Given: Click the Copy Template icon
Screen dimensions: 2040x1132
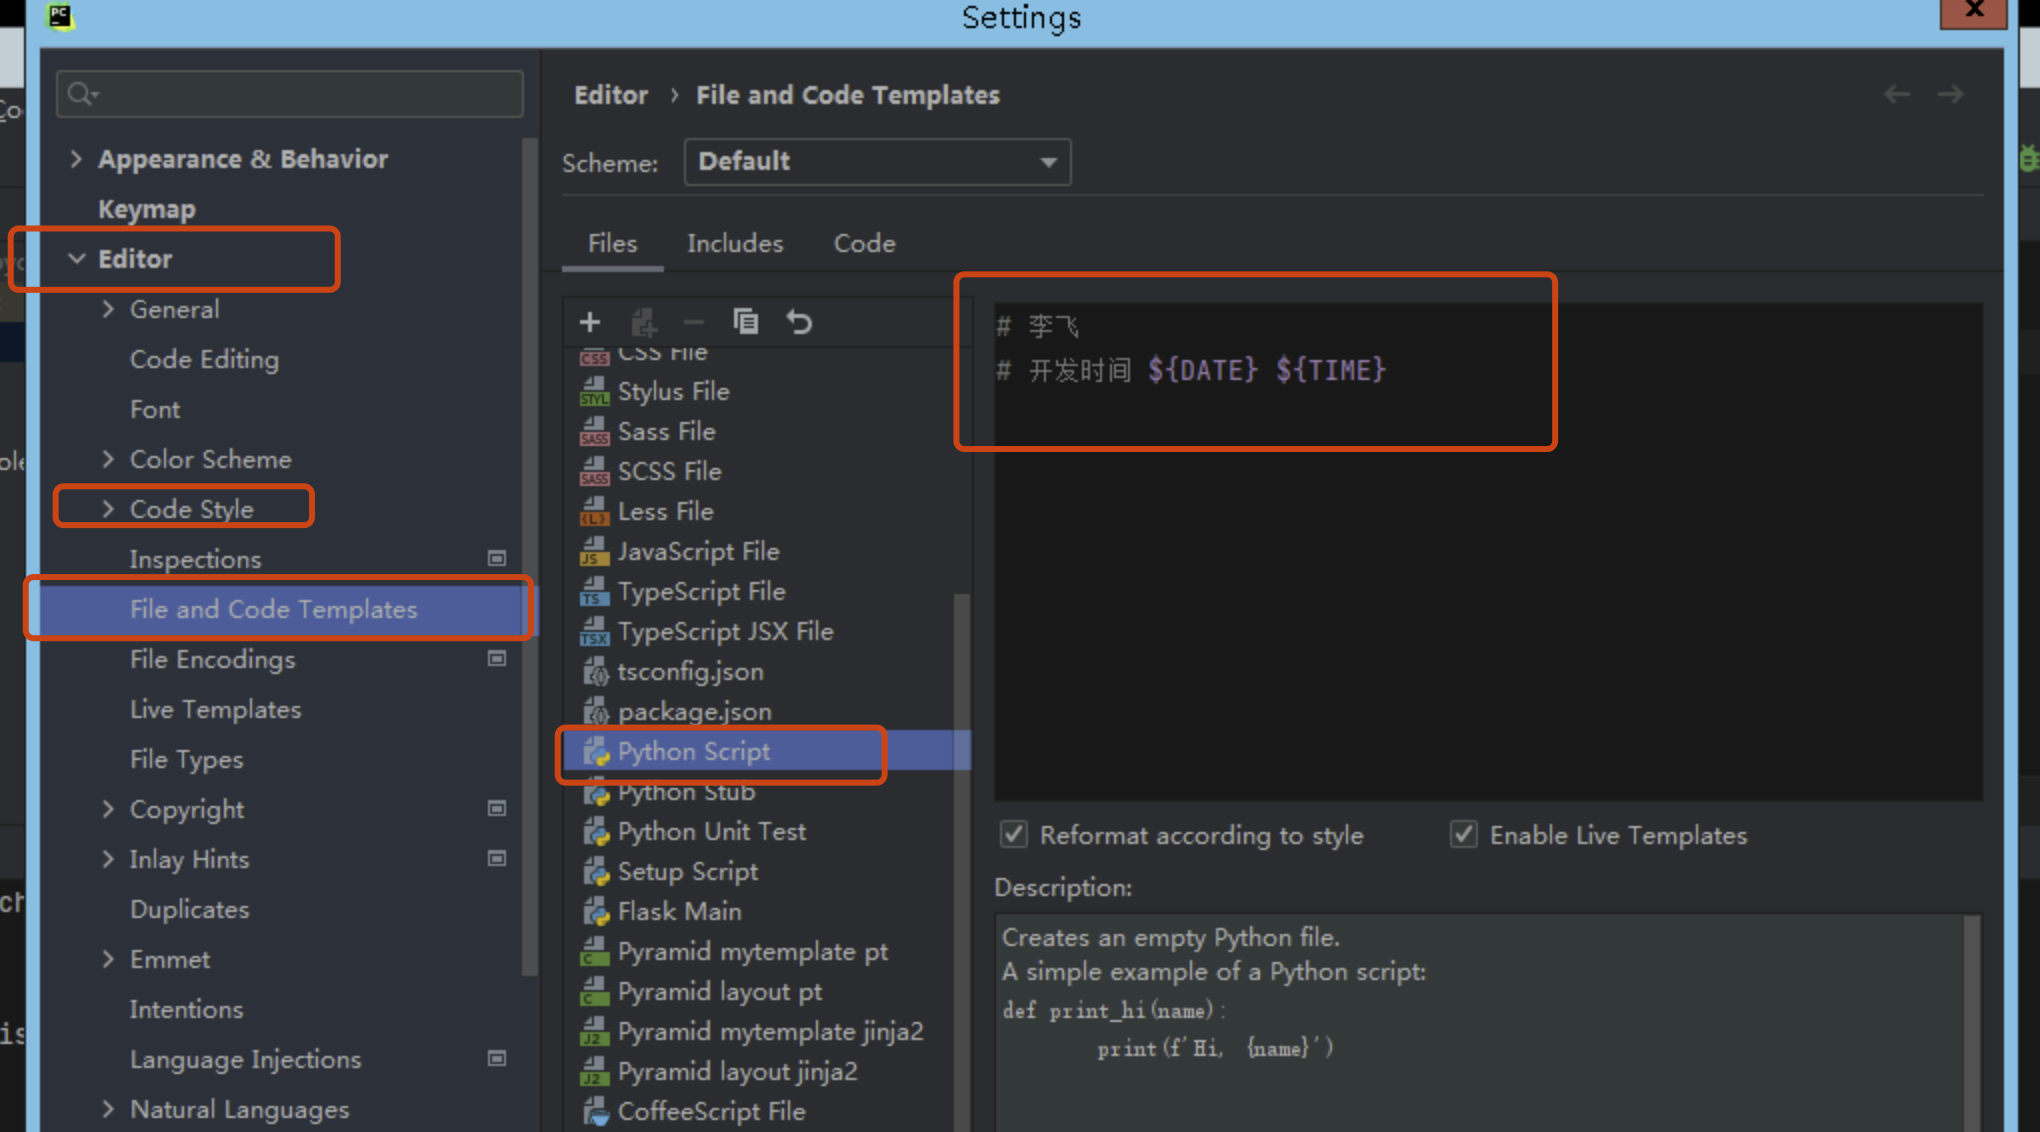Looking at the screenshot, I should coord(746,322).
